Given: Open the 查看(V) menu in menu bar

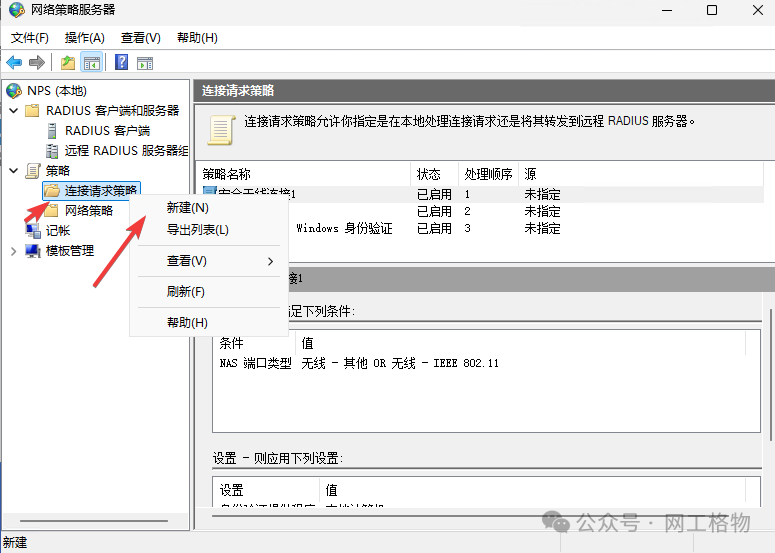Looking at the screenshot, I should tap(141, 38).
